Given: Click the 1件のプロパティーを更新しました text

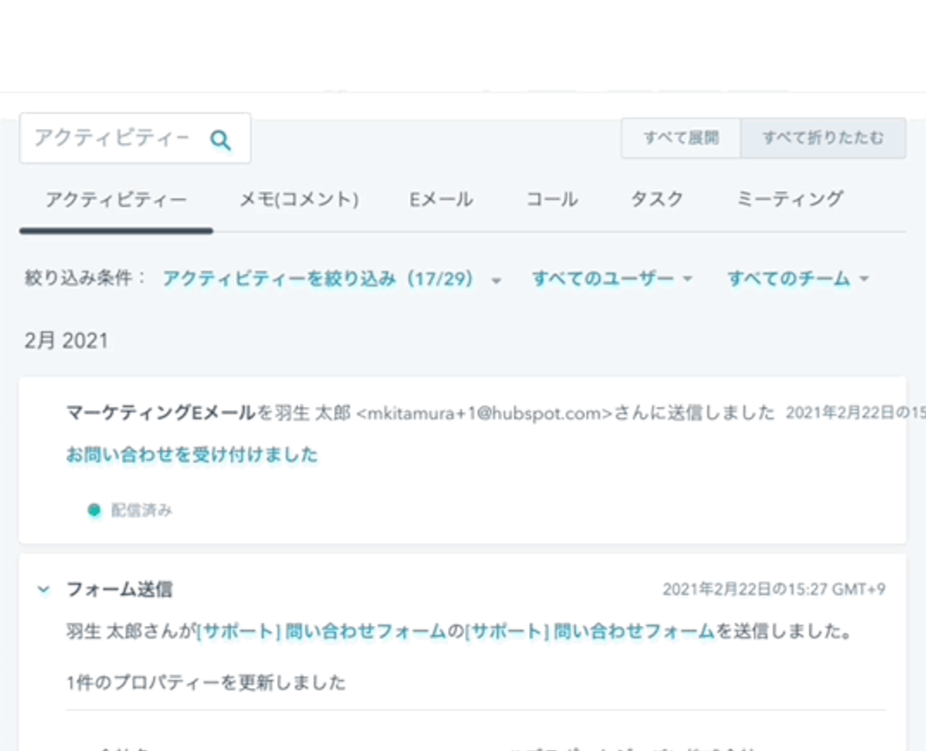Looking at the screenshot, I should coord(206,683).
